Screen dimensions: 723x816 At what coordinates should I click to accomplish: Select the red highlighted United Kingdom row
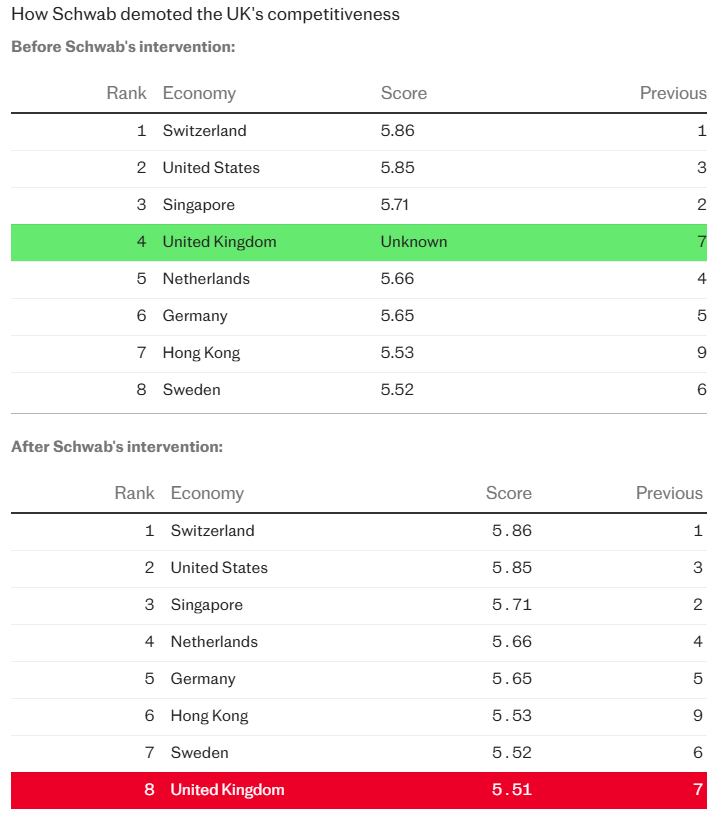point(359,790)
